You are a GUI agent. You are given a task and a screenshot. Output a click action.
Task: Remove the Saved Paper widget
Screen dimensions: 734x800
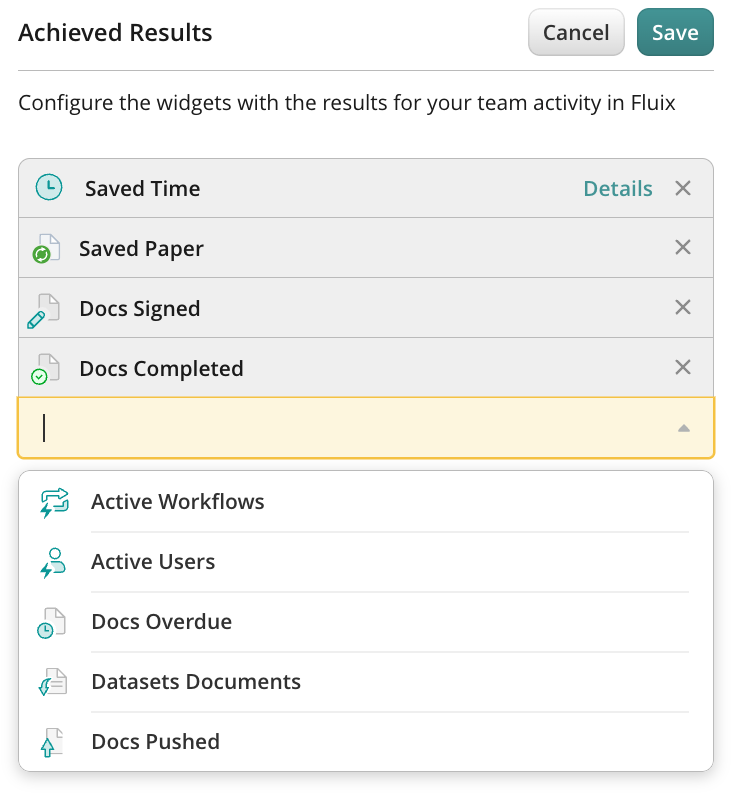pyautogui.click(x=683, y=248)
